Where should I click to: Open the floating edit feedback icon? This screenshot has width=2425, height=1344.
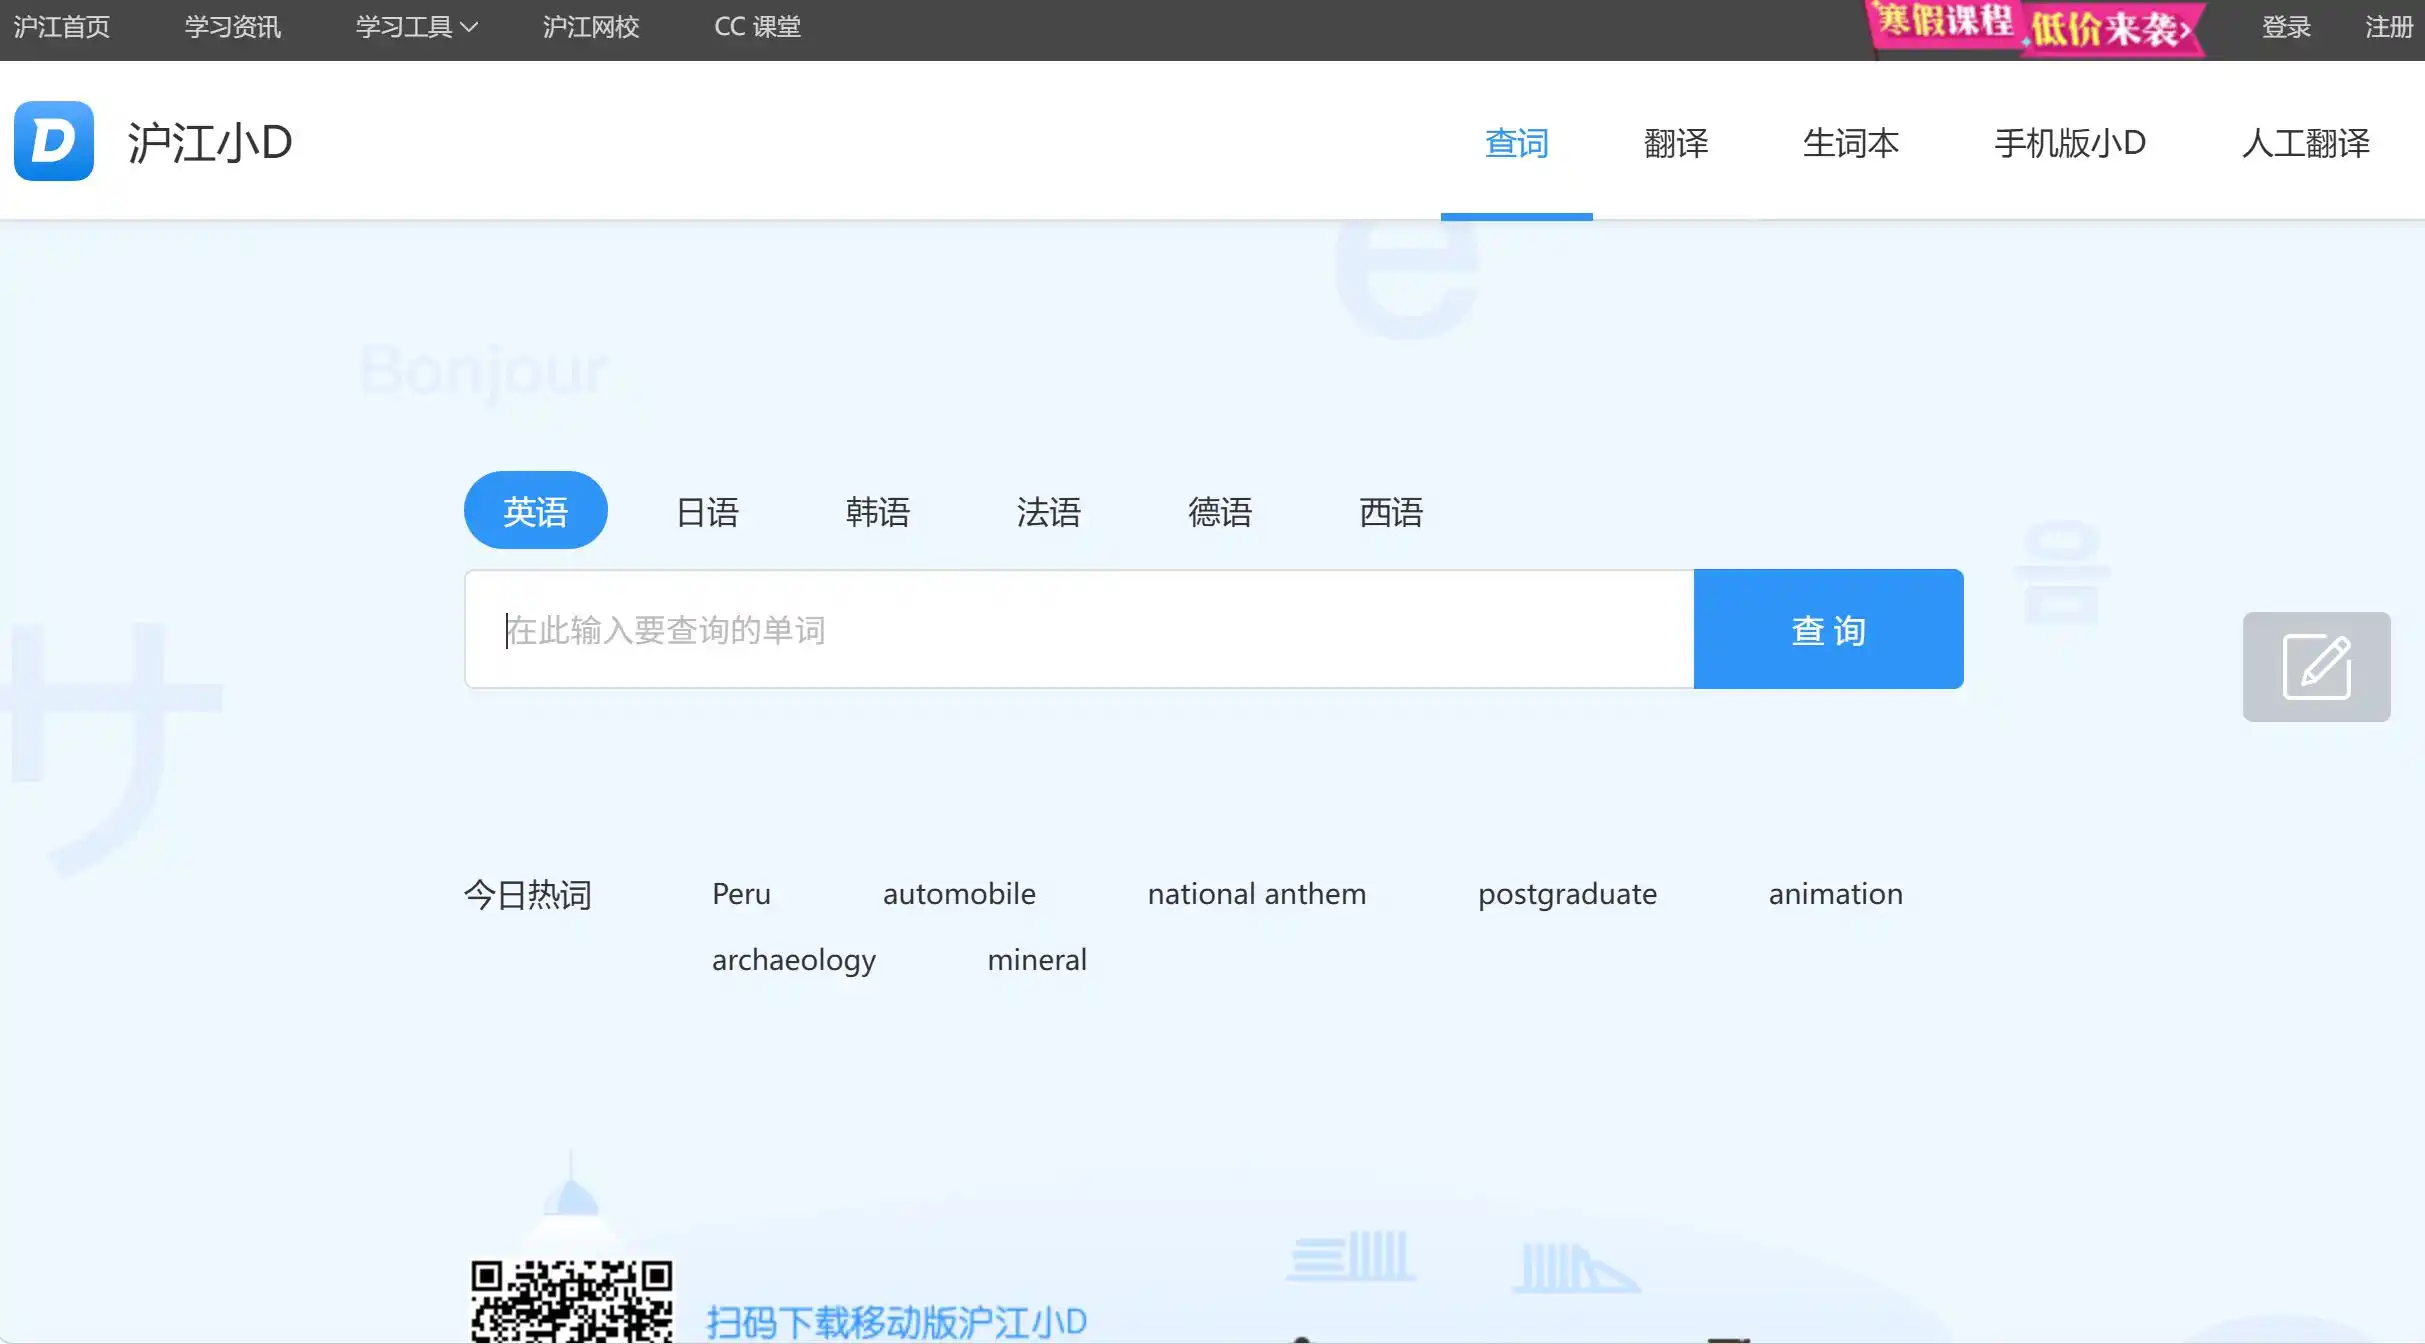[2316, 666]
